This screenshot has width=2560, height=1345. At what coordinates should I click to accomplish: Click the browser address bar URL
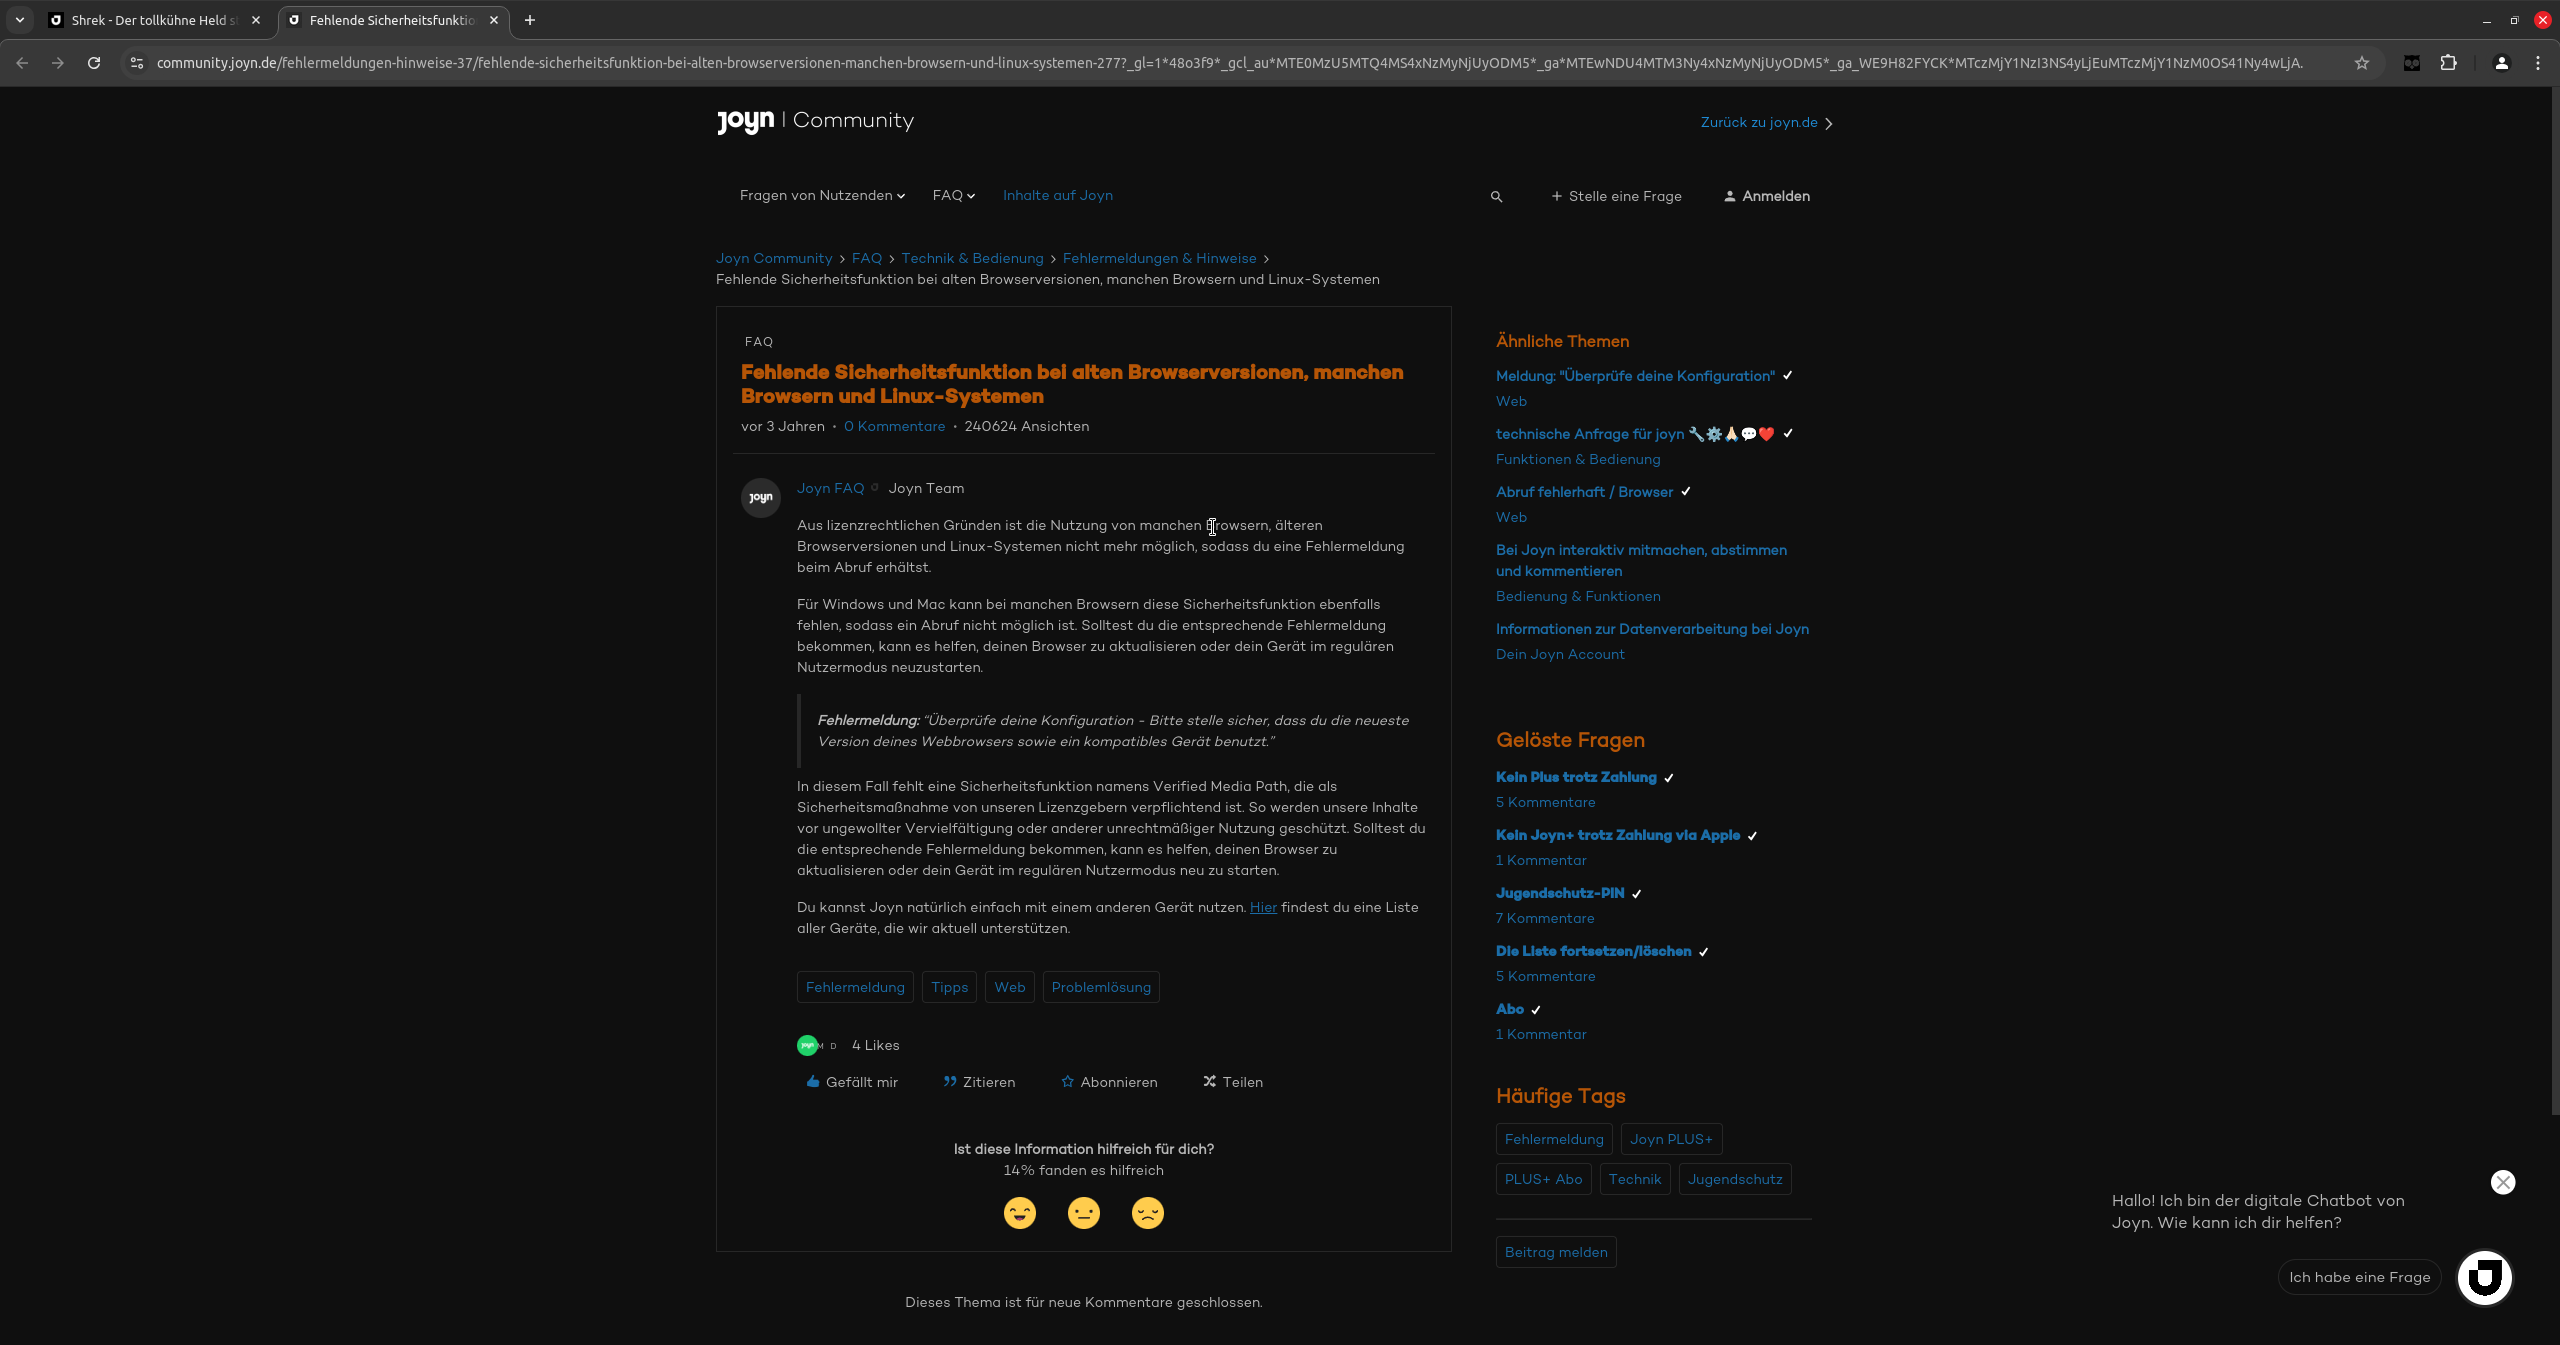click(1200, 63)
